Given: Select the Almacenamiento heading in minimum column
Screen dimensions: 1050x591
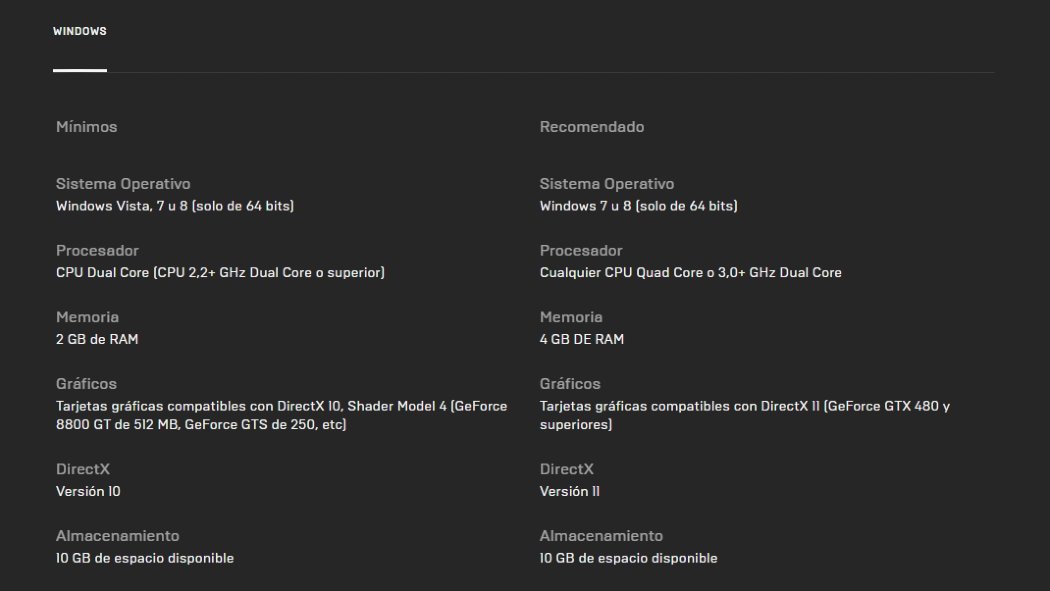Looking at the screenshot, I should (x=117, y=535).
